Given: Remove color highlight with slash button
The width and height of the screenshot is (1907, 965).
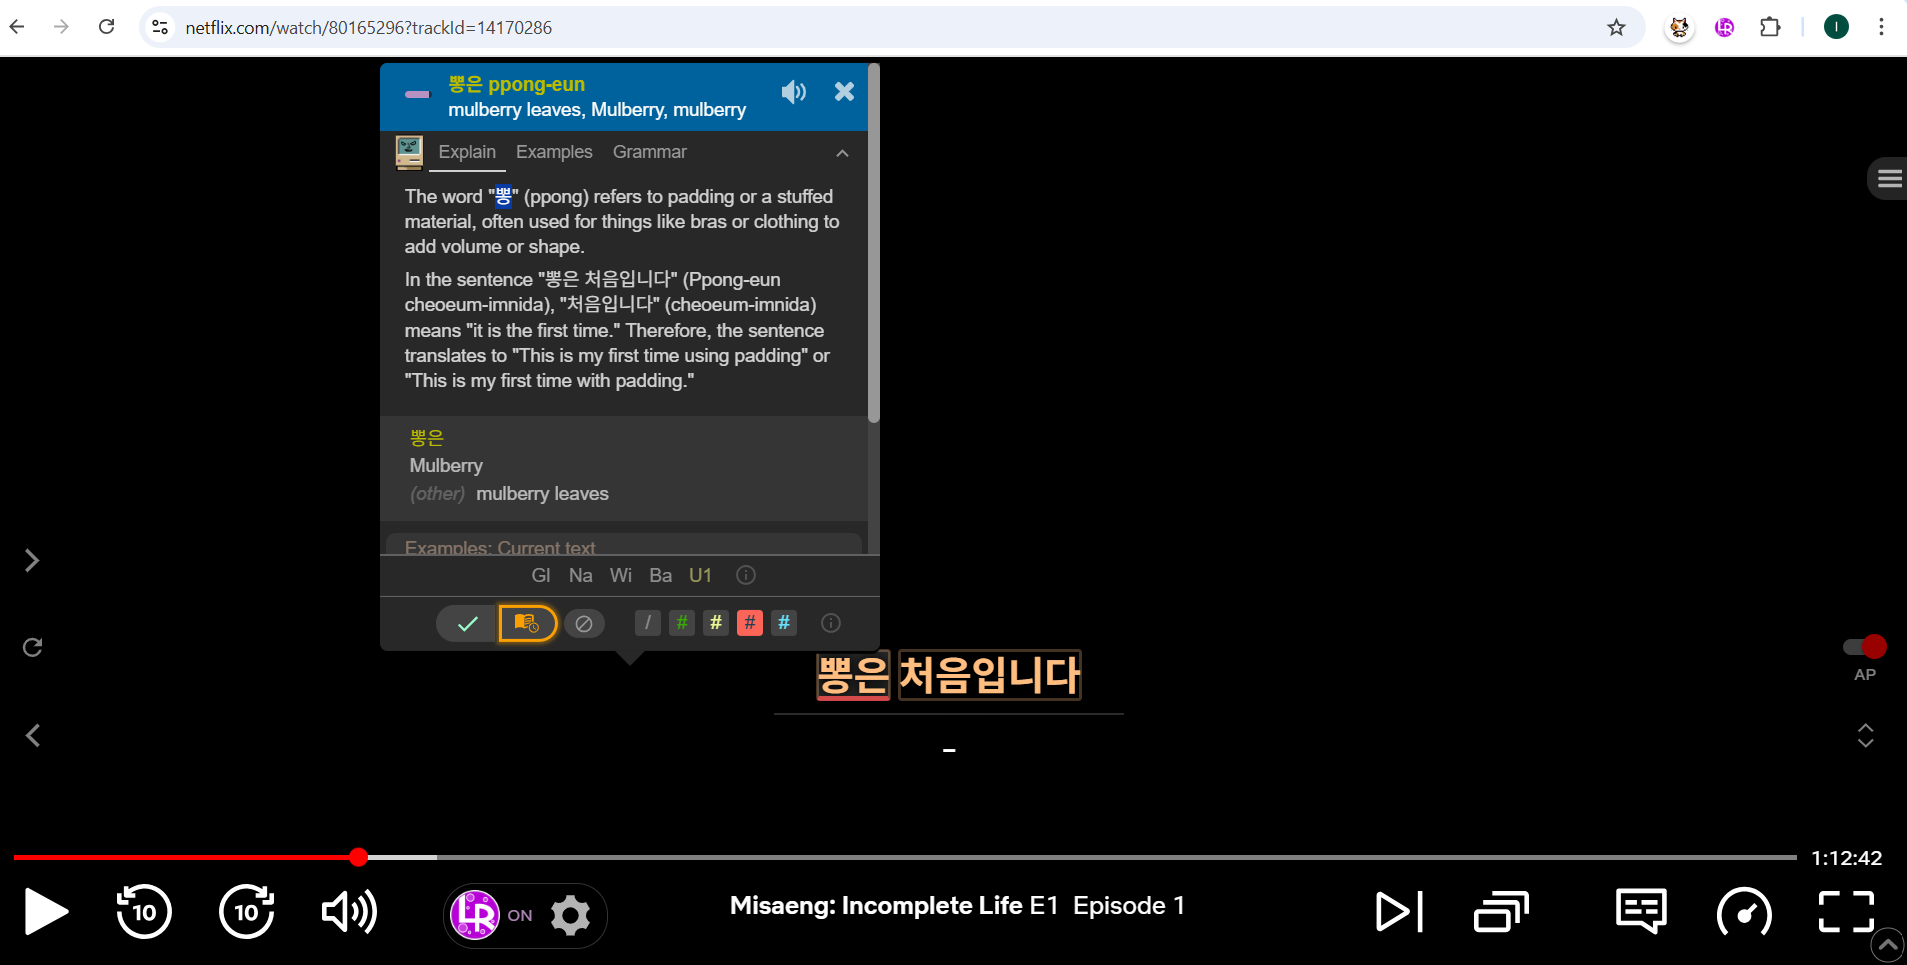Looking at the screenshot, I should 648,623.
